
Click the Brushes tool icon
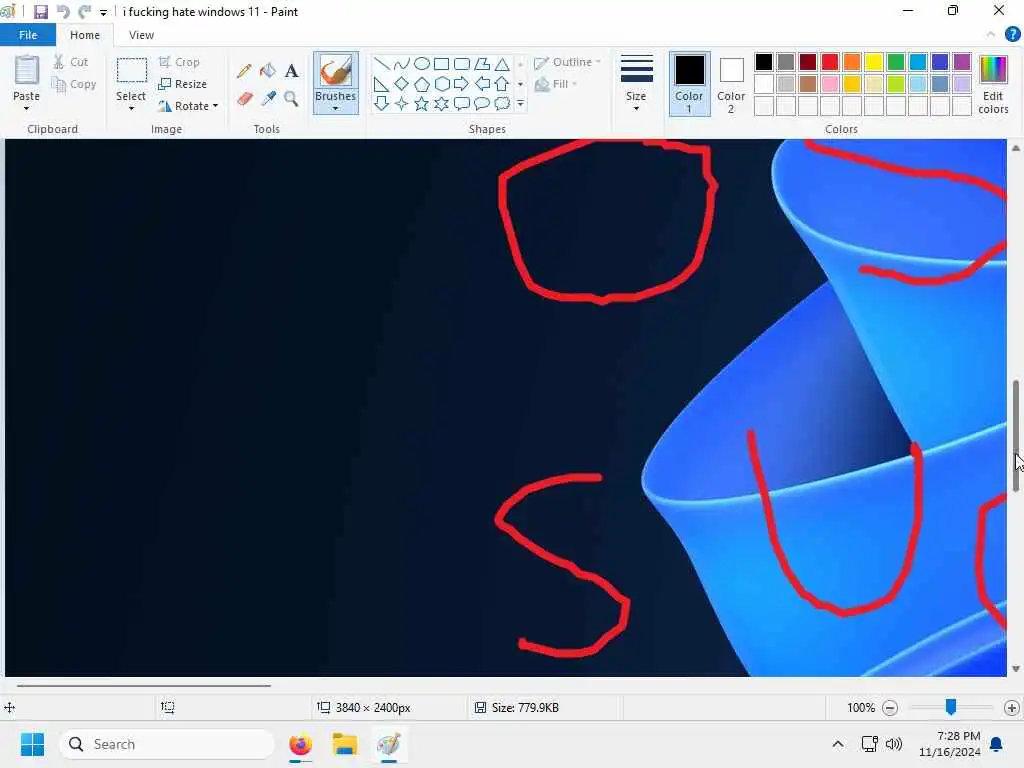click(x=336, y=71)
